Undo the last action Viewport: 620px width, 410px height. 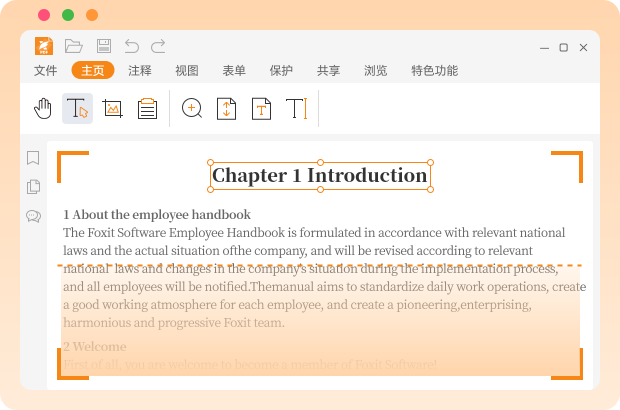131,46
